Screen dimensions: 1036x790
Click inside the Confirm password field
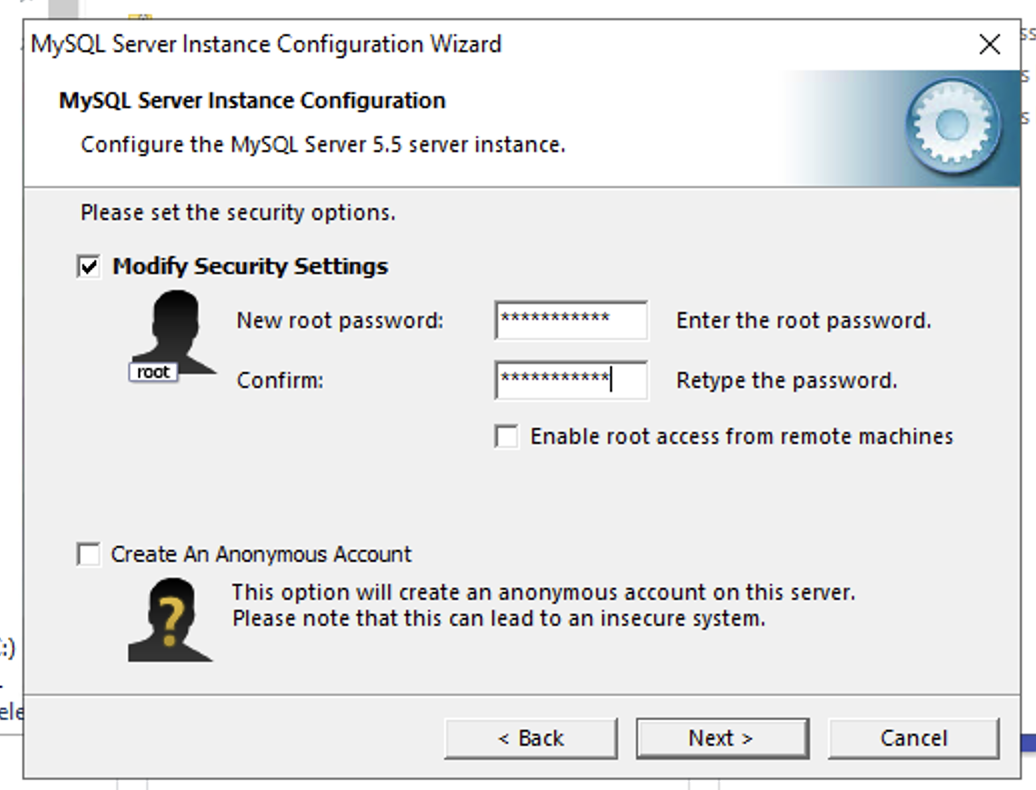click(x=572, y=380)
